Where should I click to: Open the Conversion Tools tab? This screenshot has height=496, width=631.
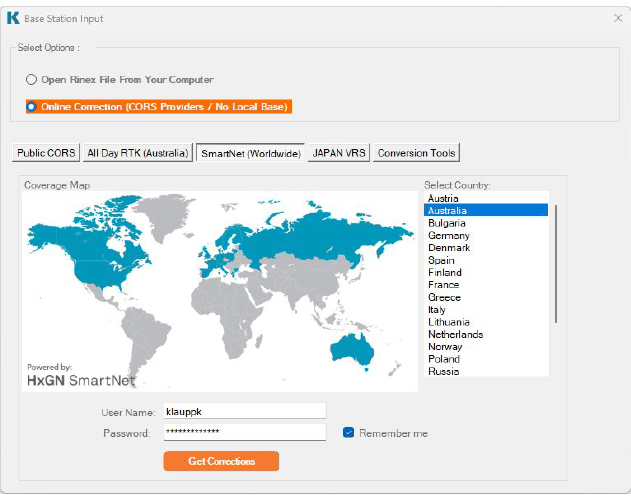click(416, 153)
